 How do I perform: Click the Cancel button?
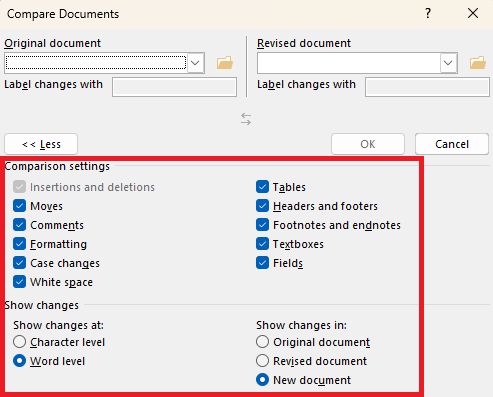tap(452, 144)
